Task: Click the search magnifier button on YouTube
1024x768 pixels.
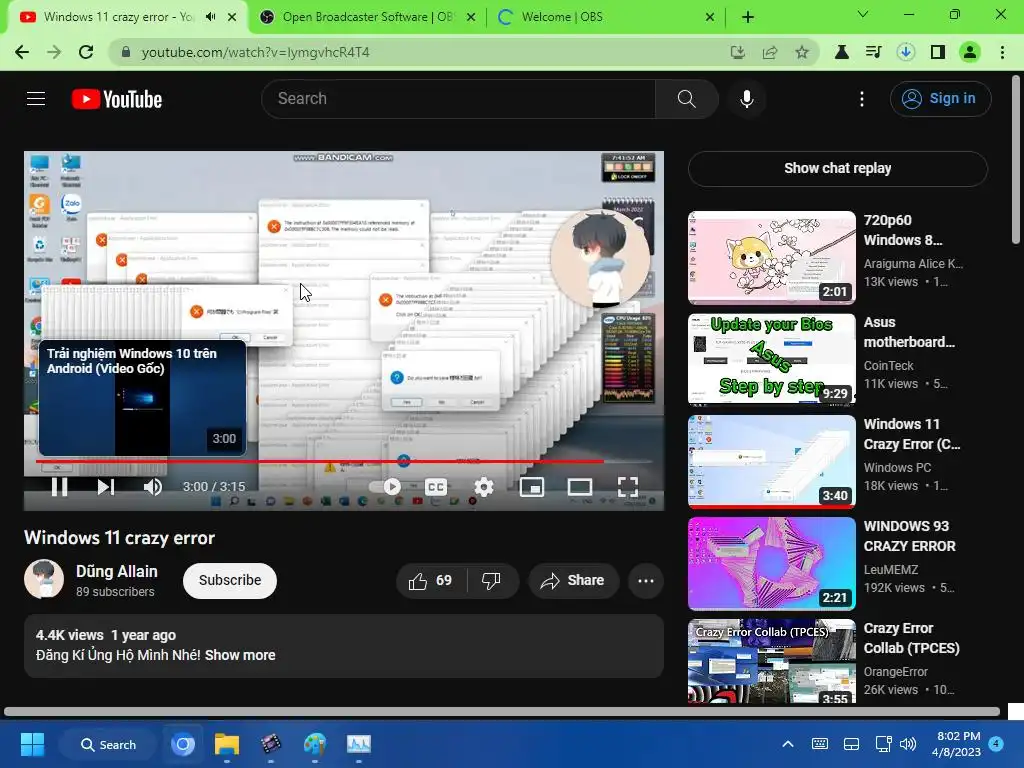Action: tap(686, 99)
